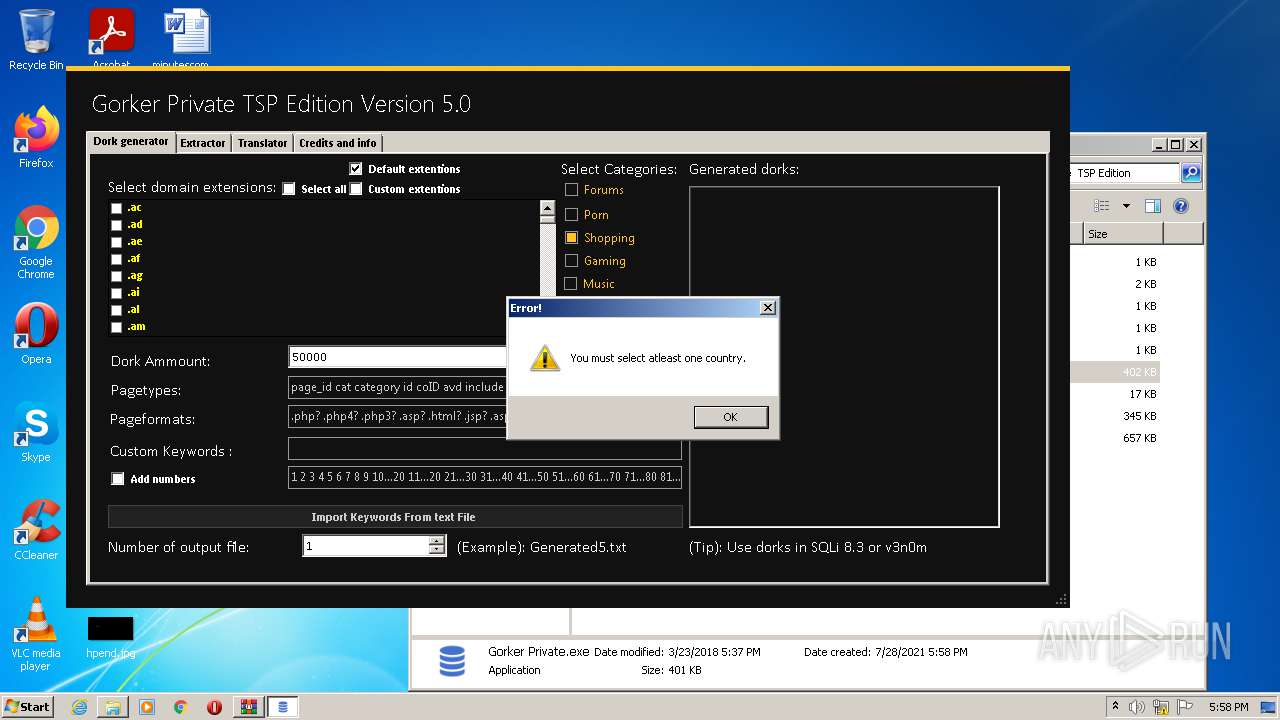Open the Credits and info tab
Viewport: 1280px width, 720px height.
[x=338, y=143]
